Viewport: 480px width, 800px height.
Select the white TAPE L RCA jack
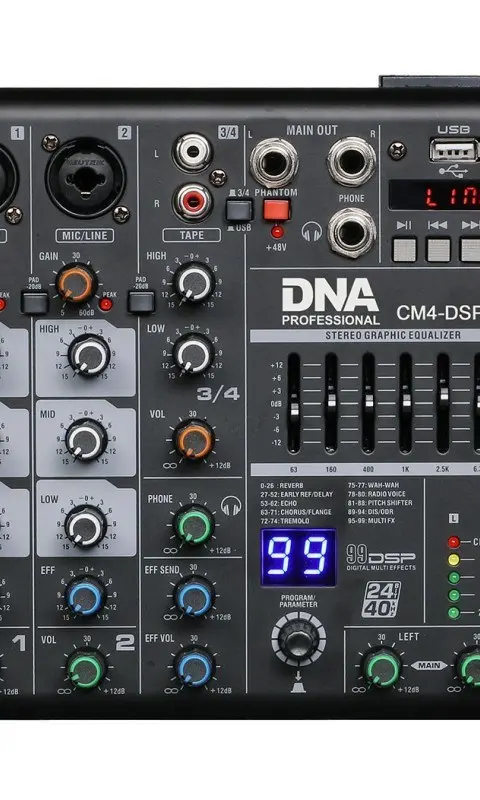tap(192, 152)
